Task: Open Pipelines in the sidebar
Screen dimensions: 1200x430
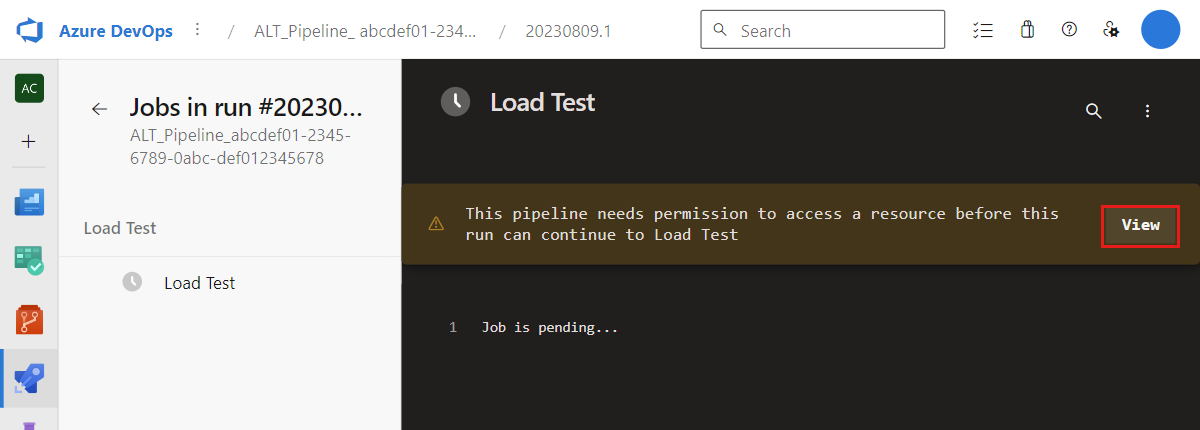Action: [29, 378]
